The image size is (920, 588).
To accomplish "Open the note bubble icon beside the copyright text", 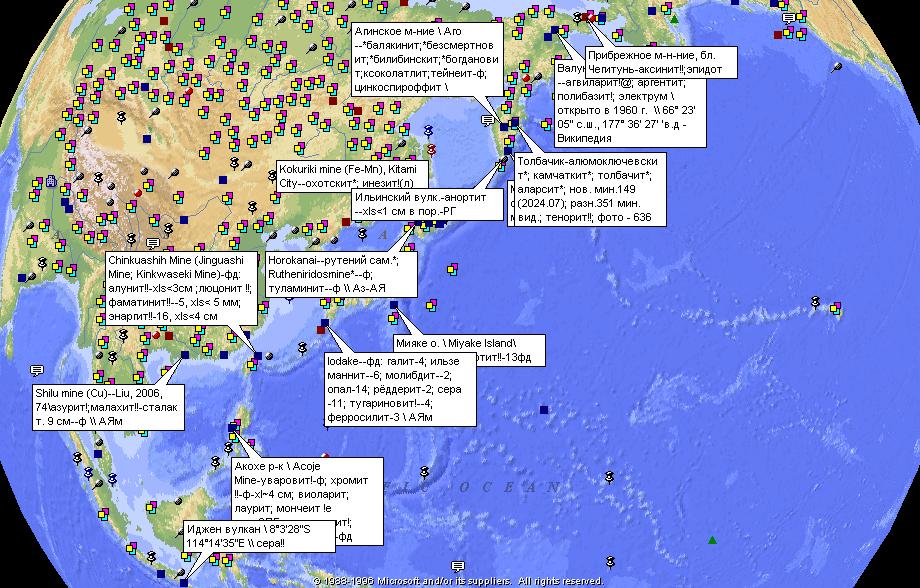I will coord(458,566).
